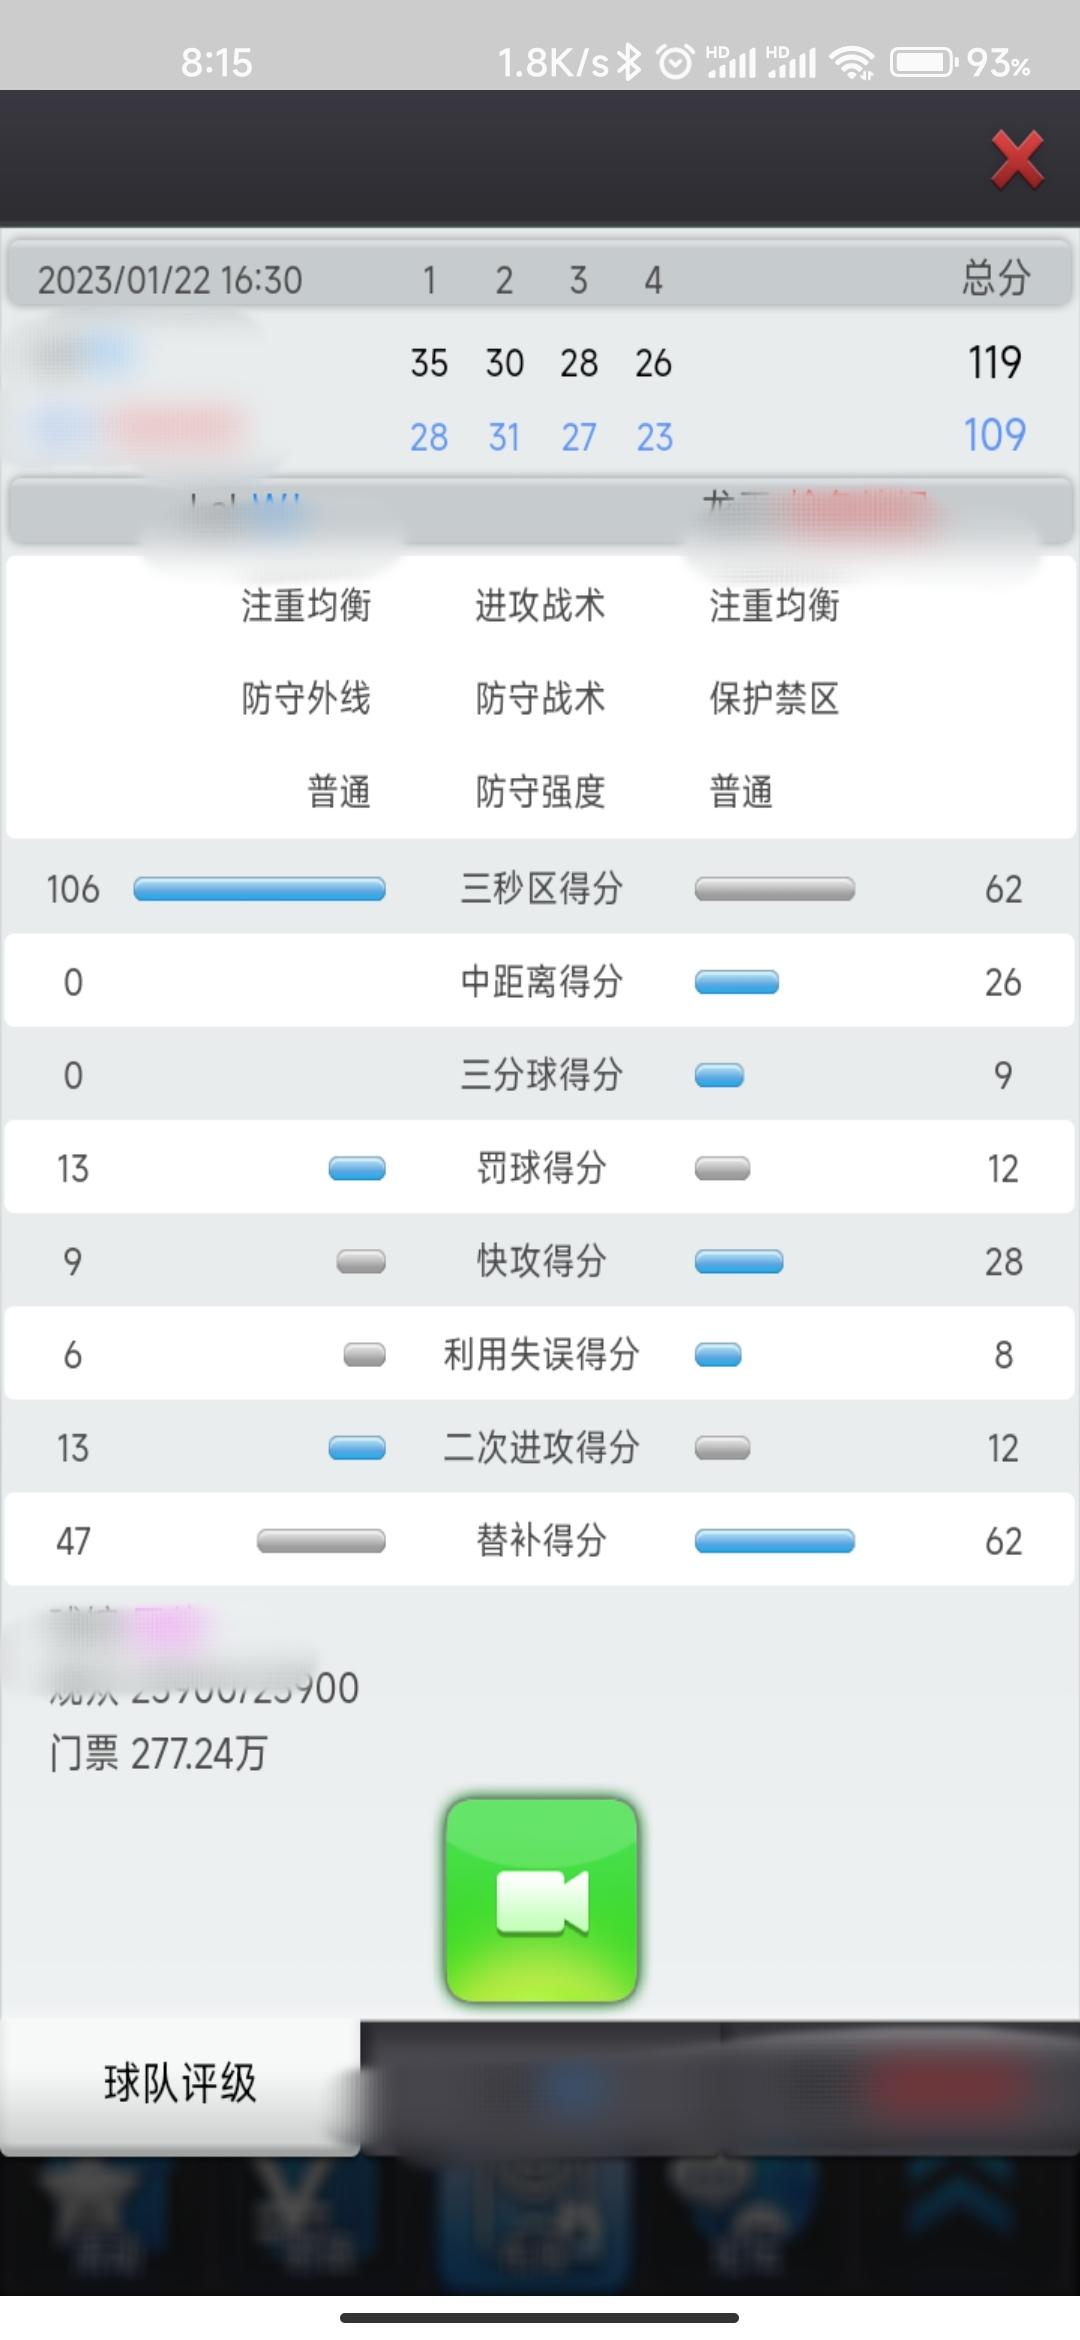
Task: Tap the home team total score 119
Action: [x=995, y=362]
